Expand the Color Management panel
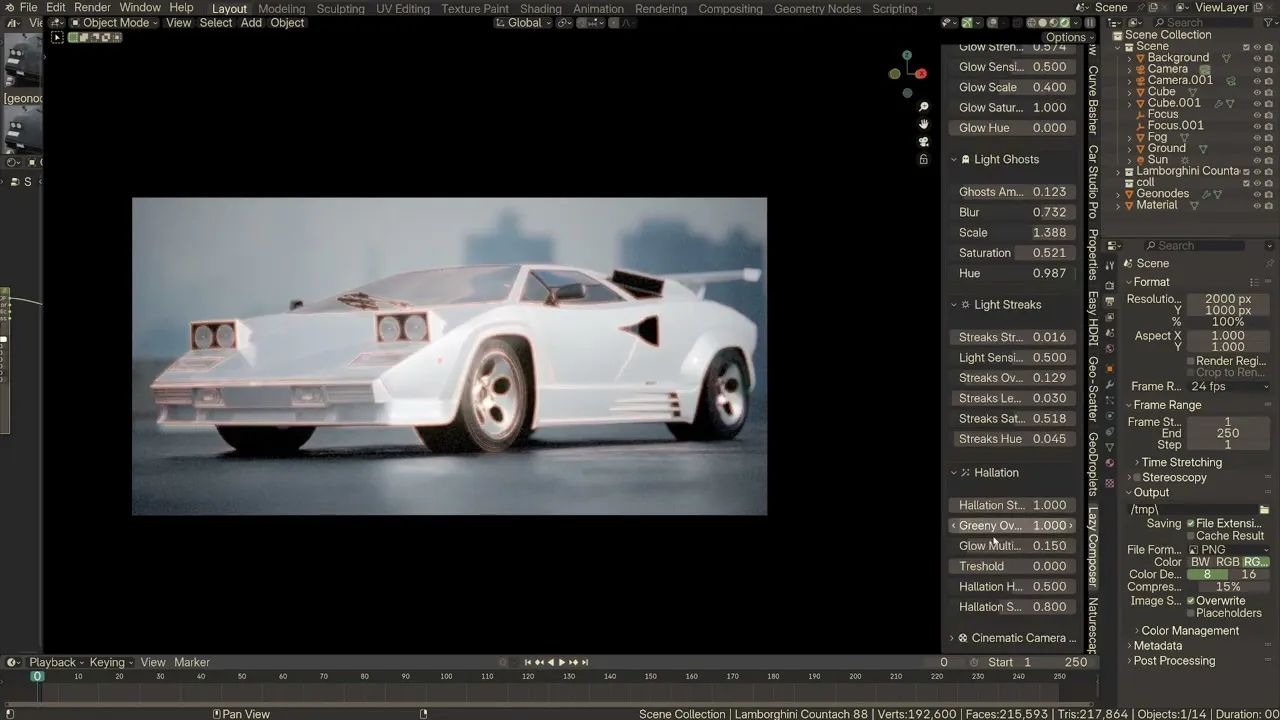The image size is (1280, 720). [x=1189, y=631]
